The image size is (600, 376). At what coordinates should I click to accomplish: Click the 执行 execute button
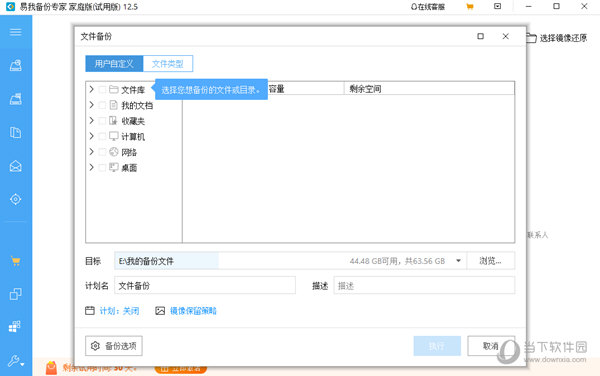point(437,346)
